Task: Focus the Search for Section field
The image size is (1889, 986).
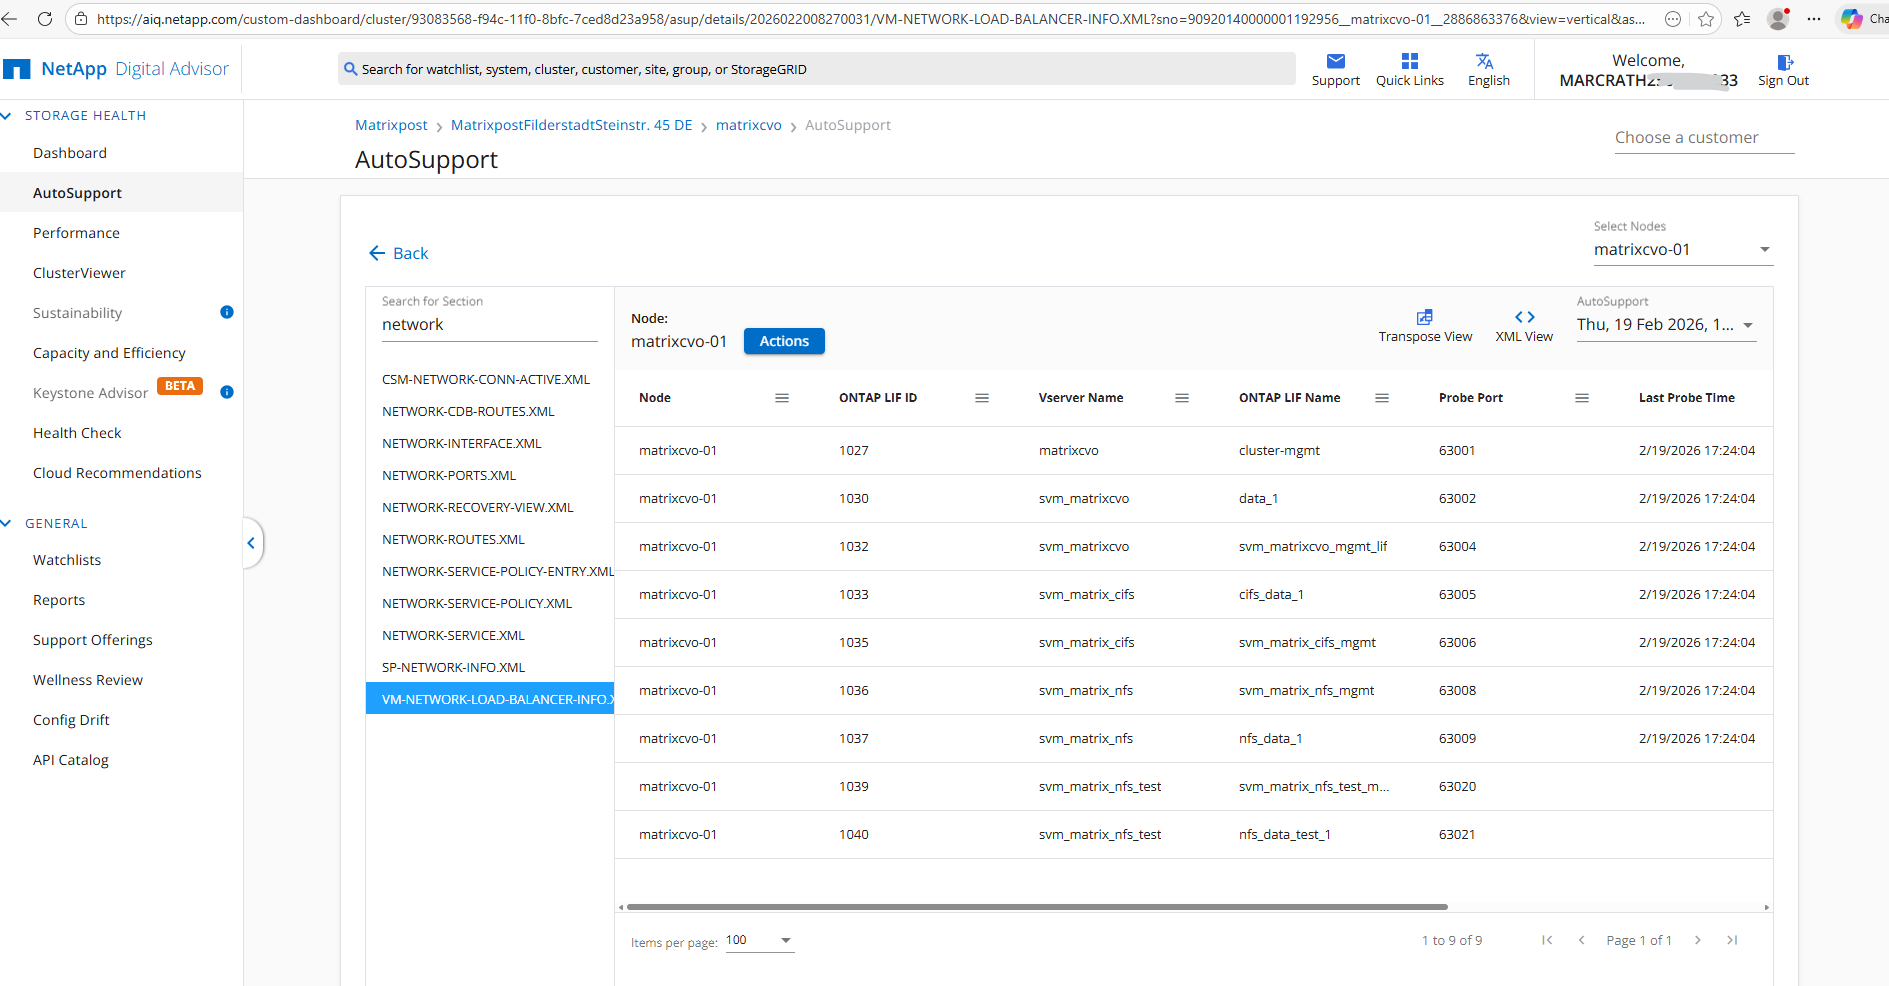Action: tap(488, 325)
